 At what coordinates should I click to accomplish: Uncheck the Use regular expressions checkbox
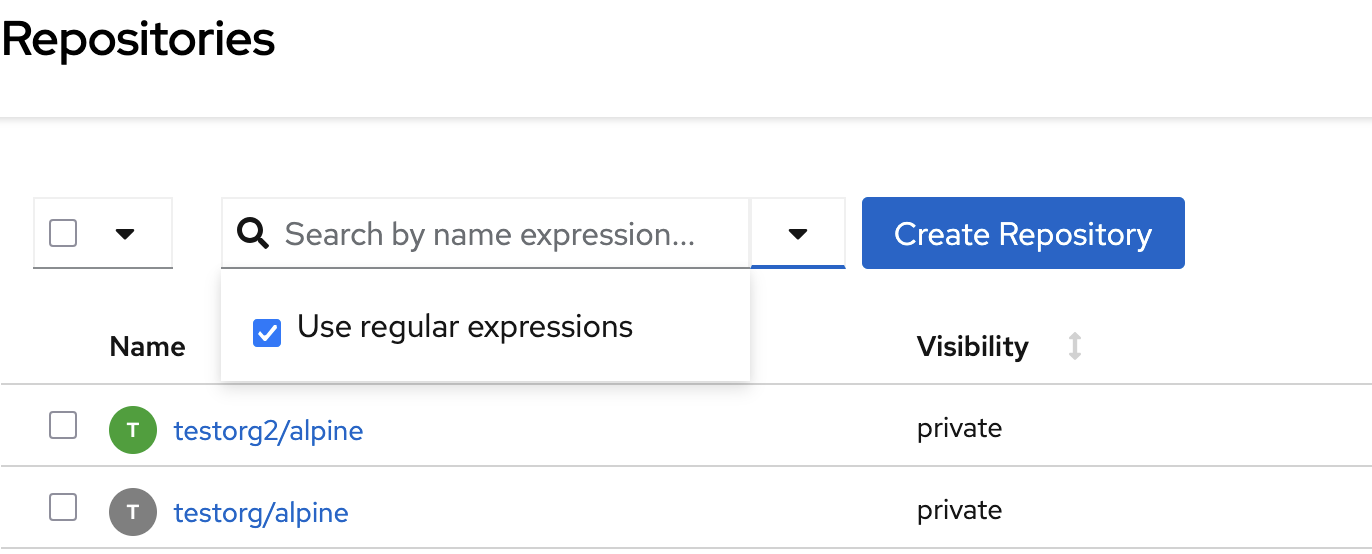click(267, 332)
